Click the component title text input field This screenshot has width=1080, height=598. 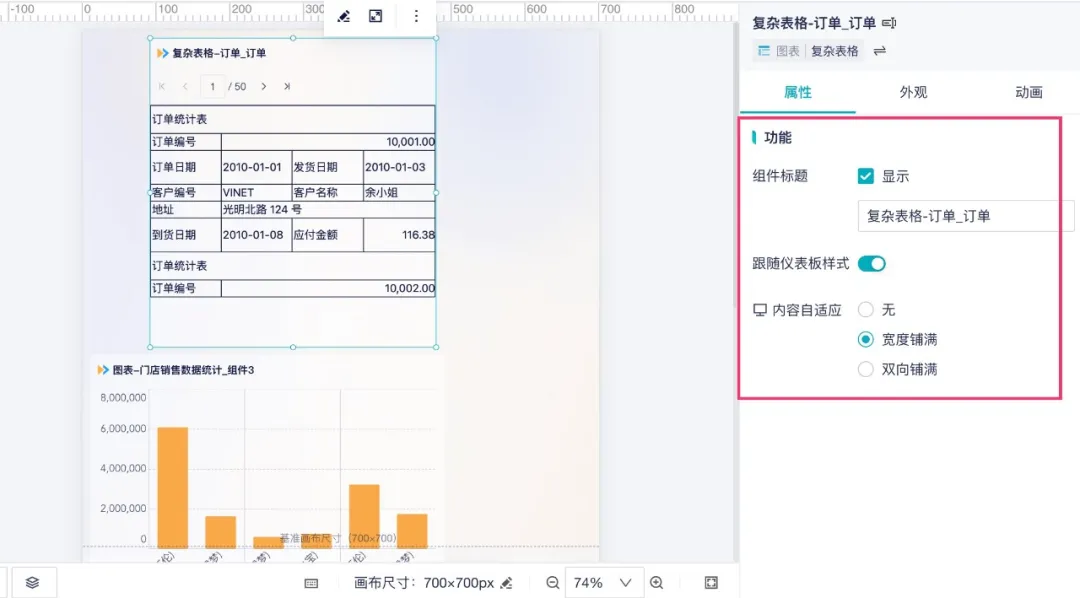965,216
